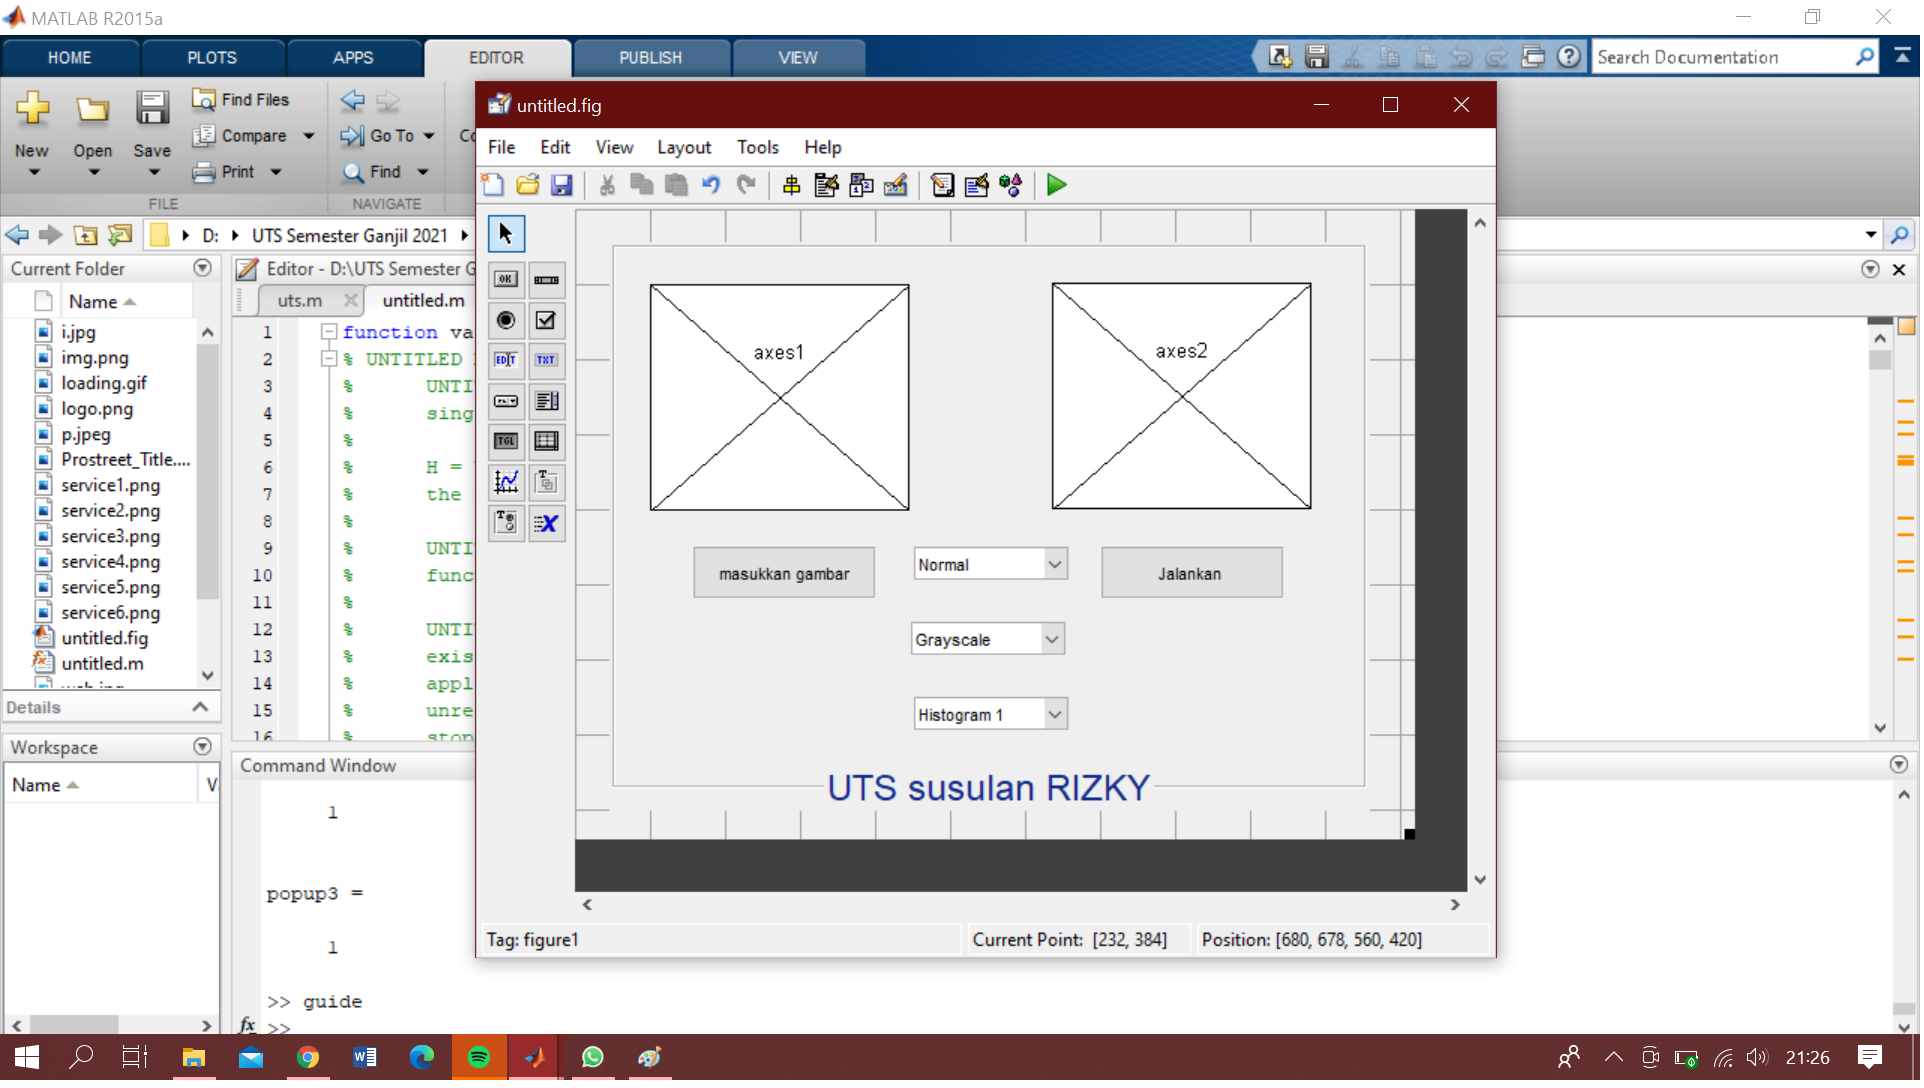Open WhatsApp from the taskbar
The height and width of the screenshot is (1088, 1924).
pyautogui.click(x=593, y=1059)
